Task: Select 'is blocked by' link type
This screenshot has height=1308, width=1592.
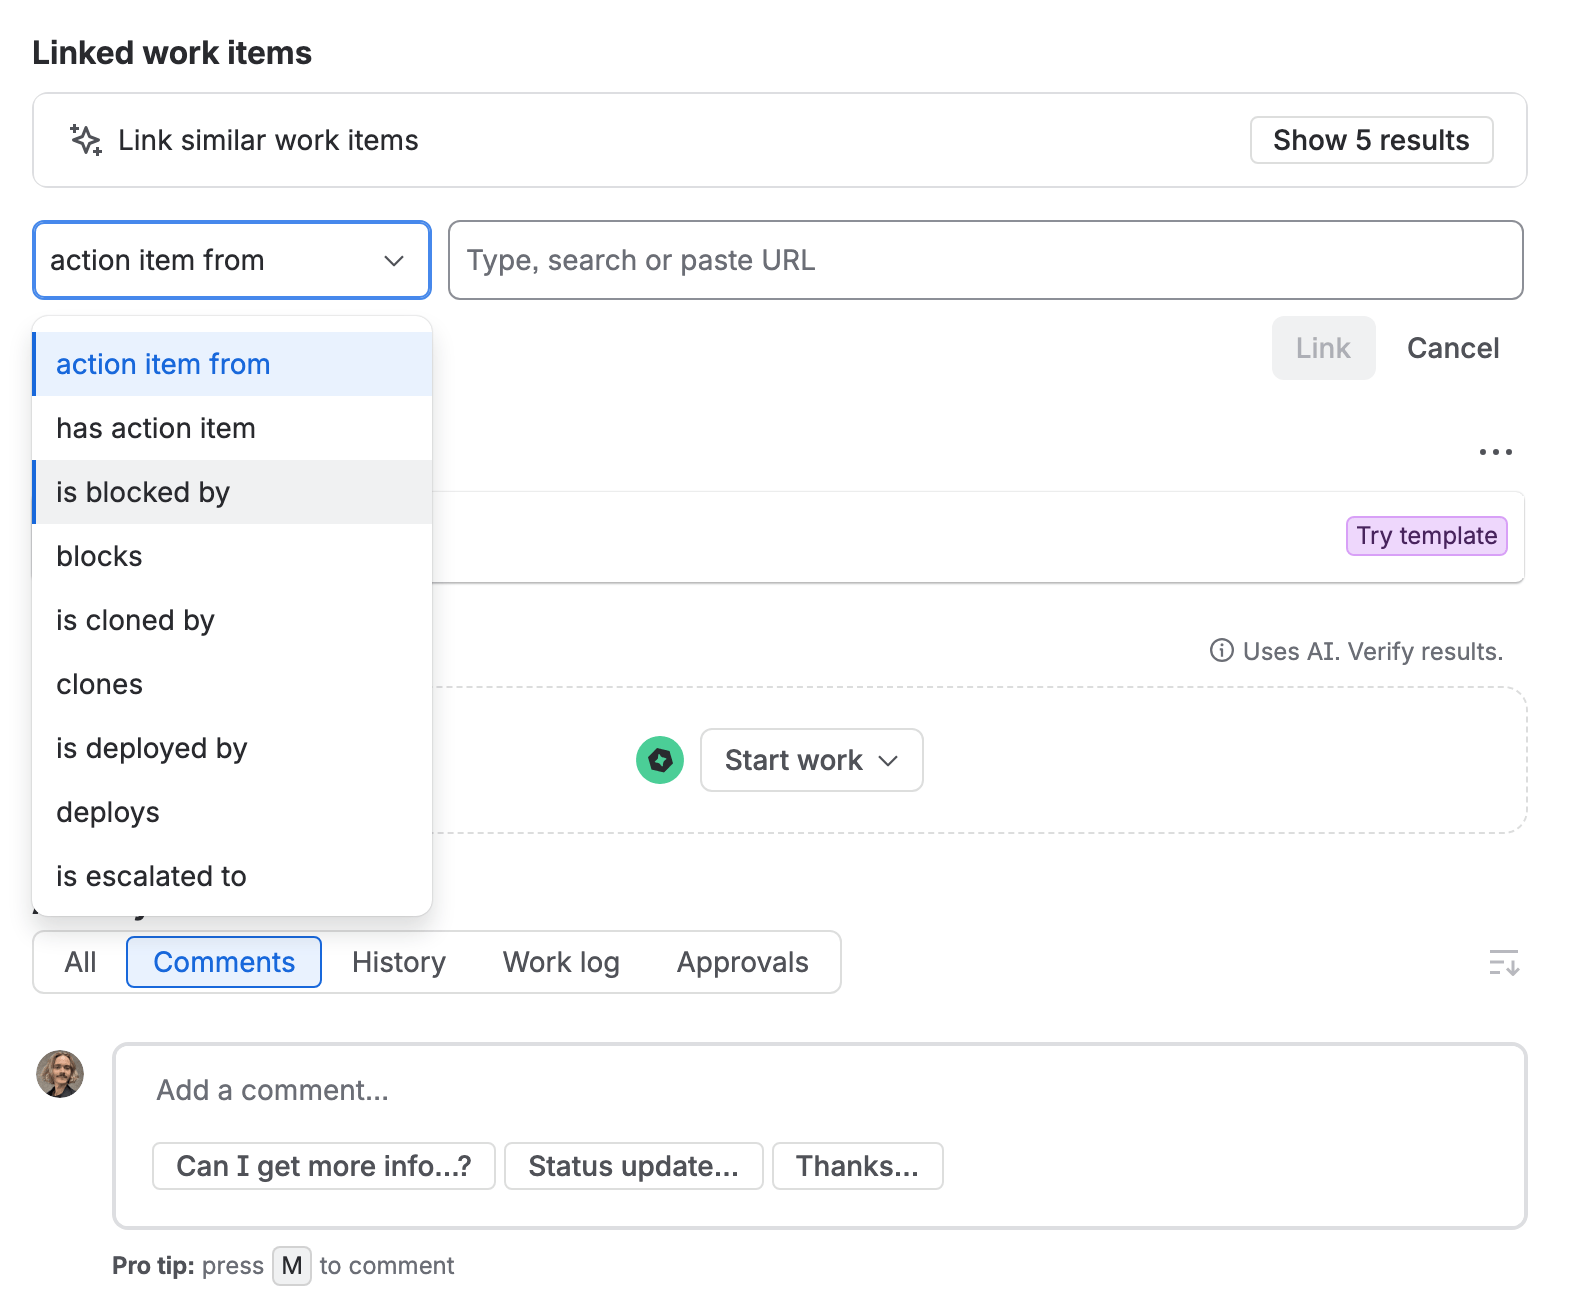Action: coord(232,492)
